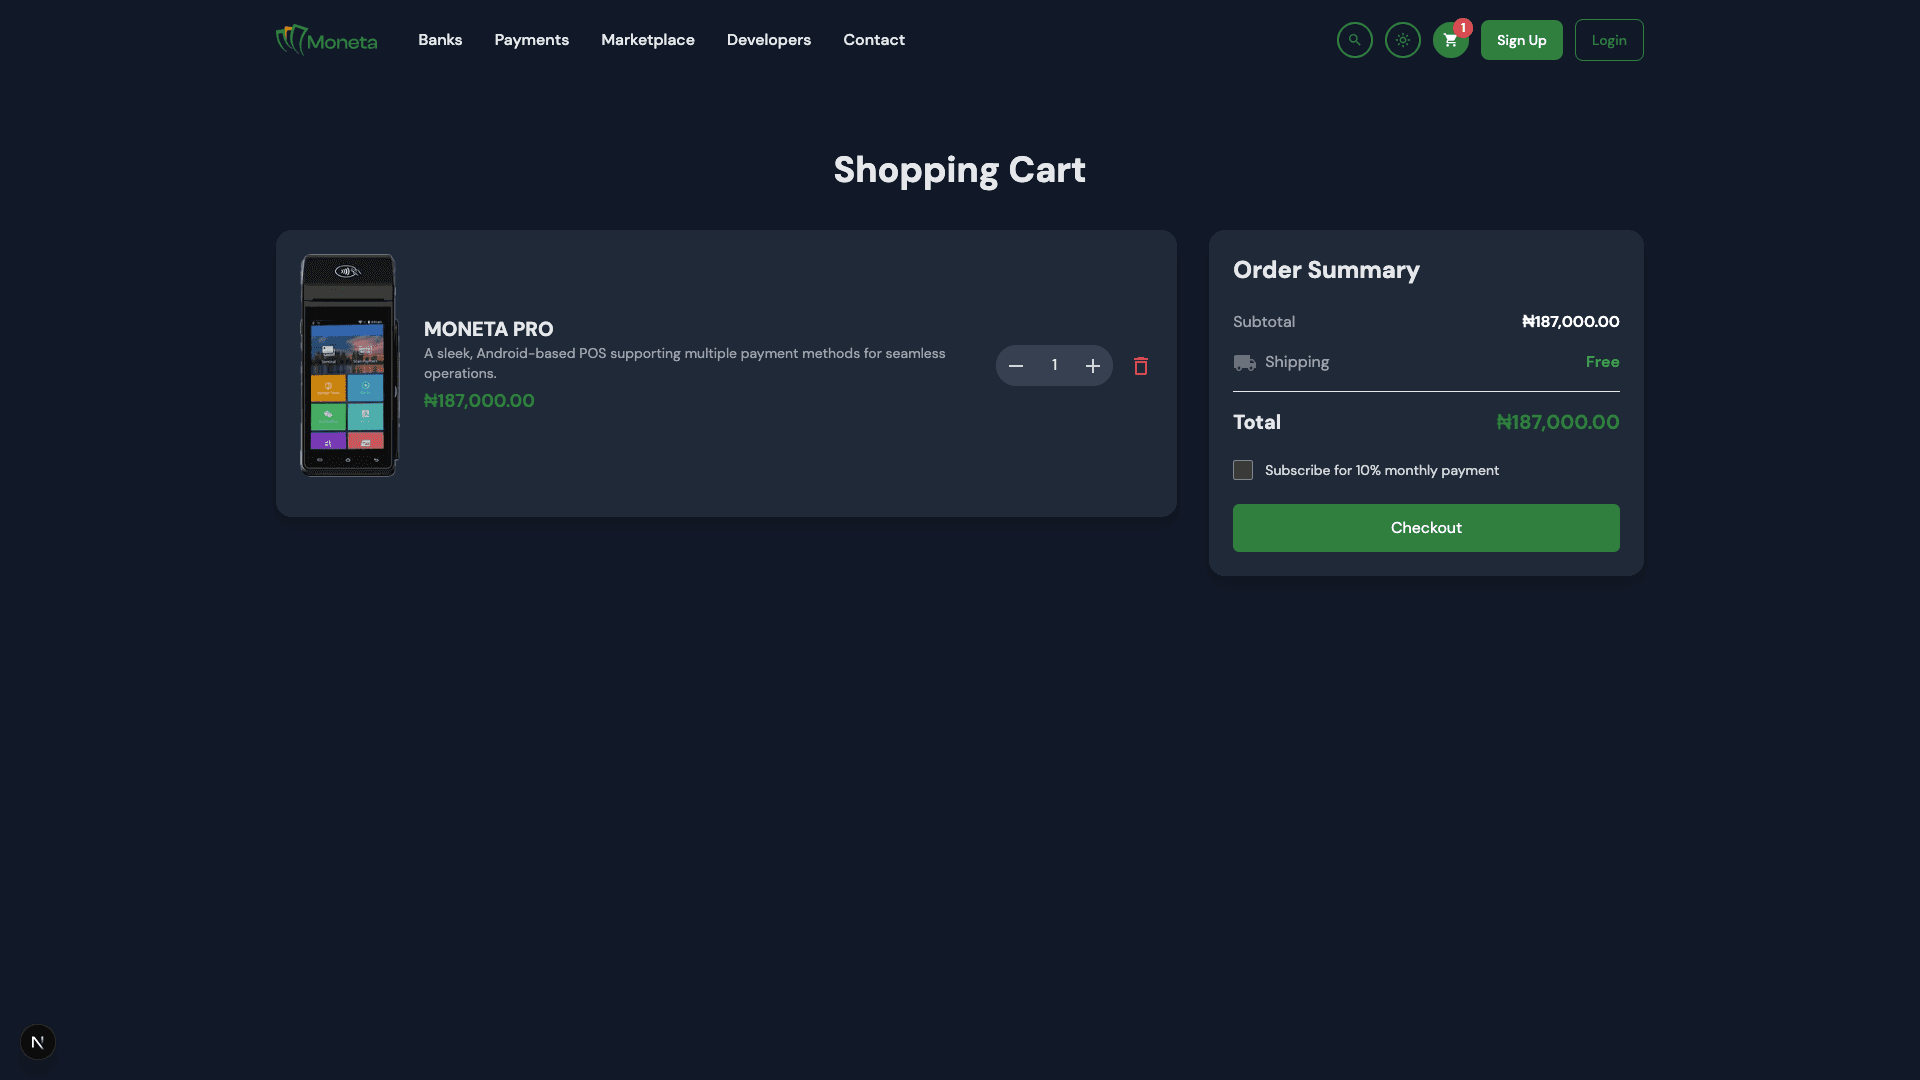
Task: Click the green ₦187,000.00 item price
Action: [479, 401]
